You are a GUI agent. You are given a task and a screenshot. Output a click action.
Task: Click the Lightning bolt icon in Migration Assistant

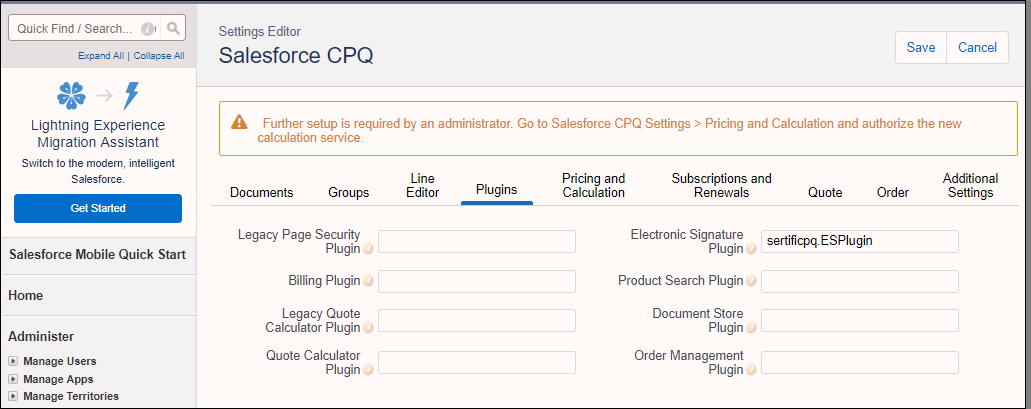tap(132, 95)
